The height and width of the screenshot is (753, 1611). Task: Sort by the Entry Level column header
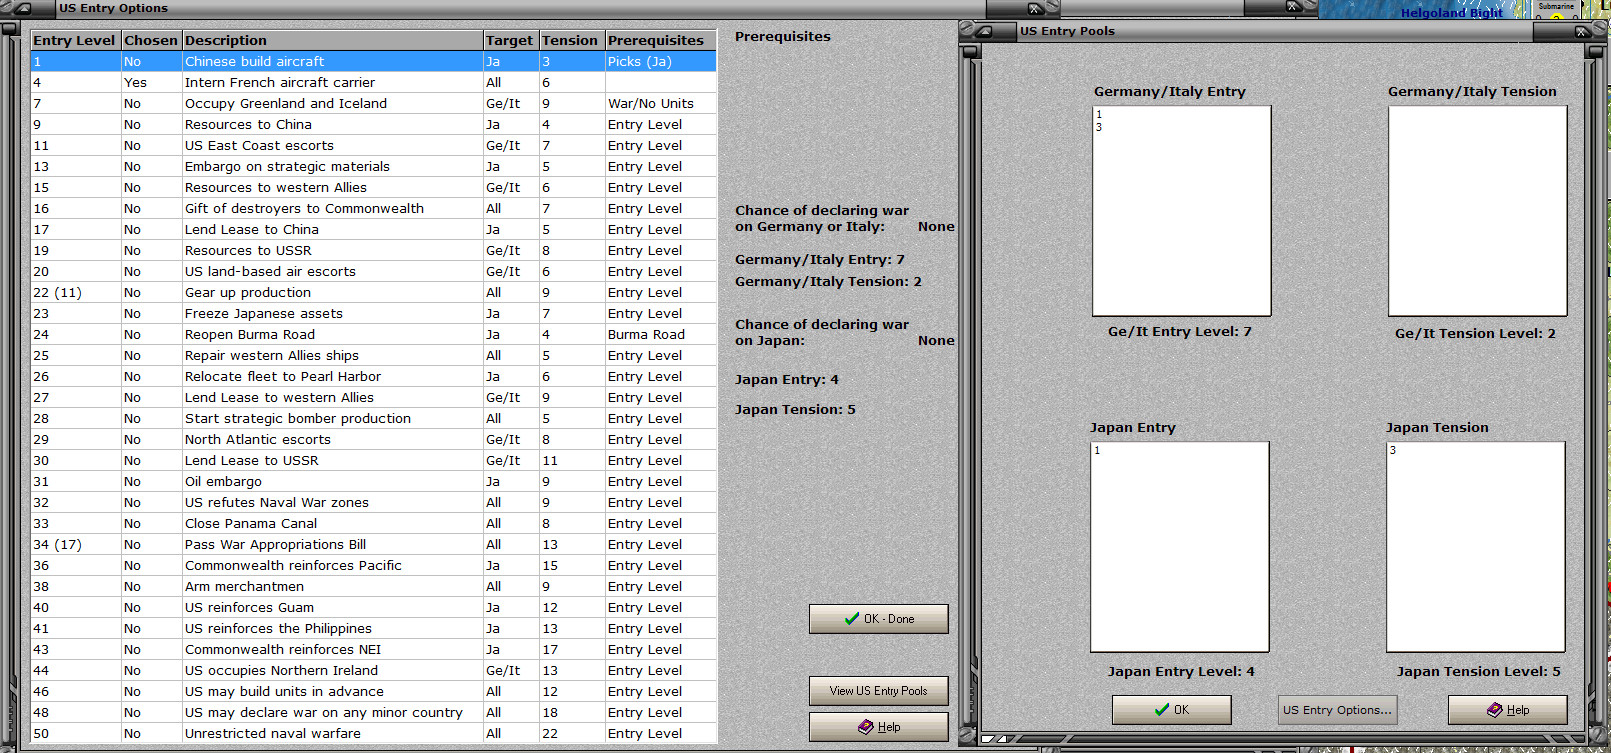[x=75, y=40]
